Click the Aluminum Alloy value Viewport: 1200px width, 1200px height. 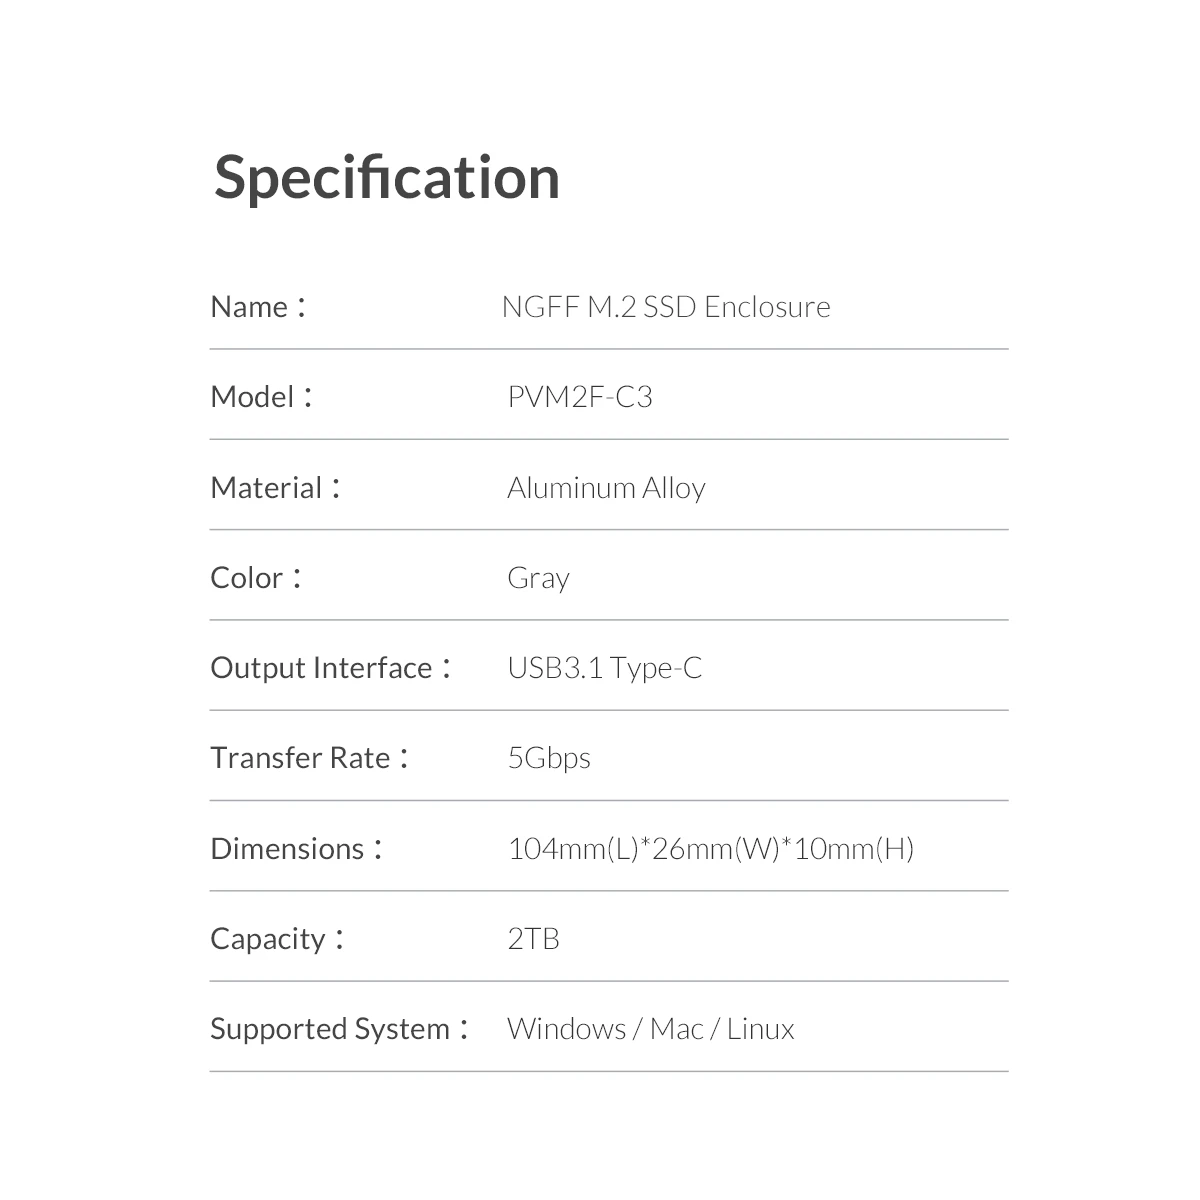pyautogui.click(x=607, y=488)
